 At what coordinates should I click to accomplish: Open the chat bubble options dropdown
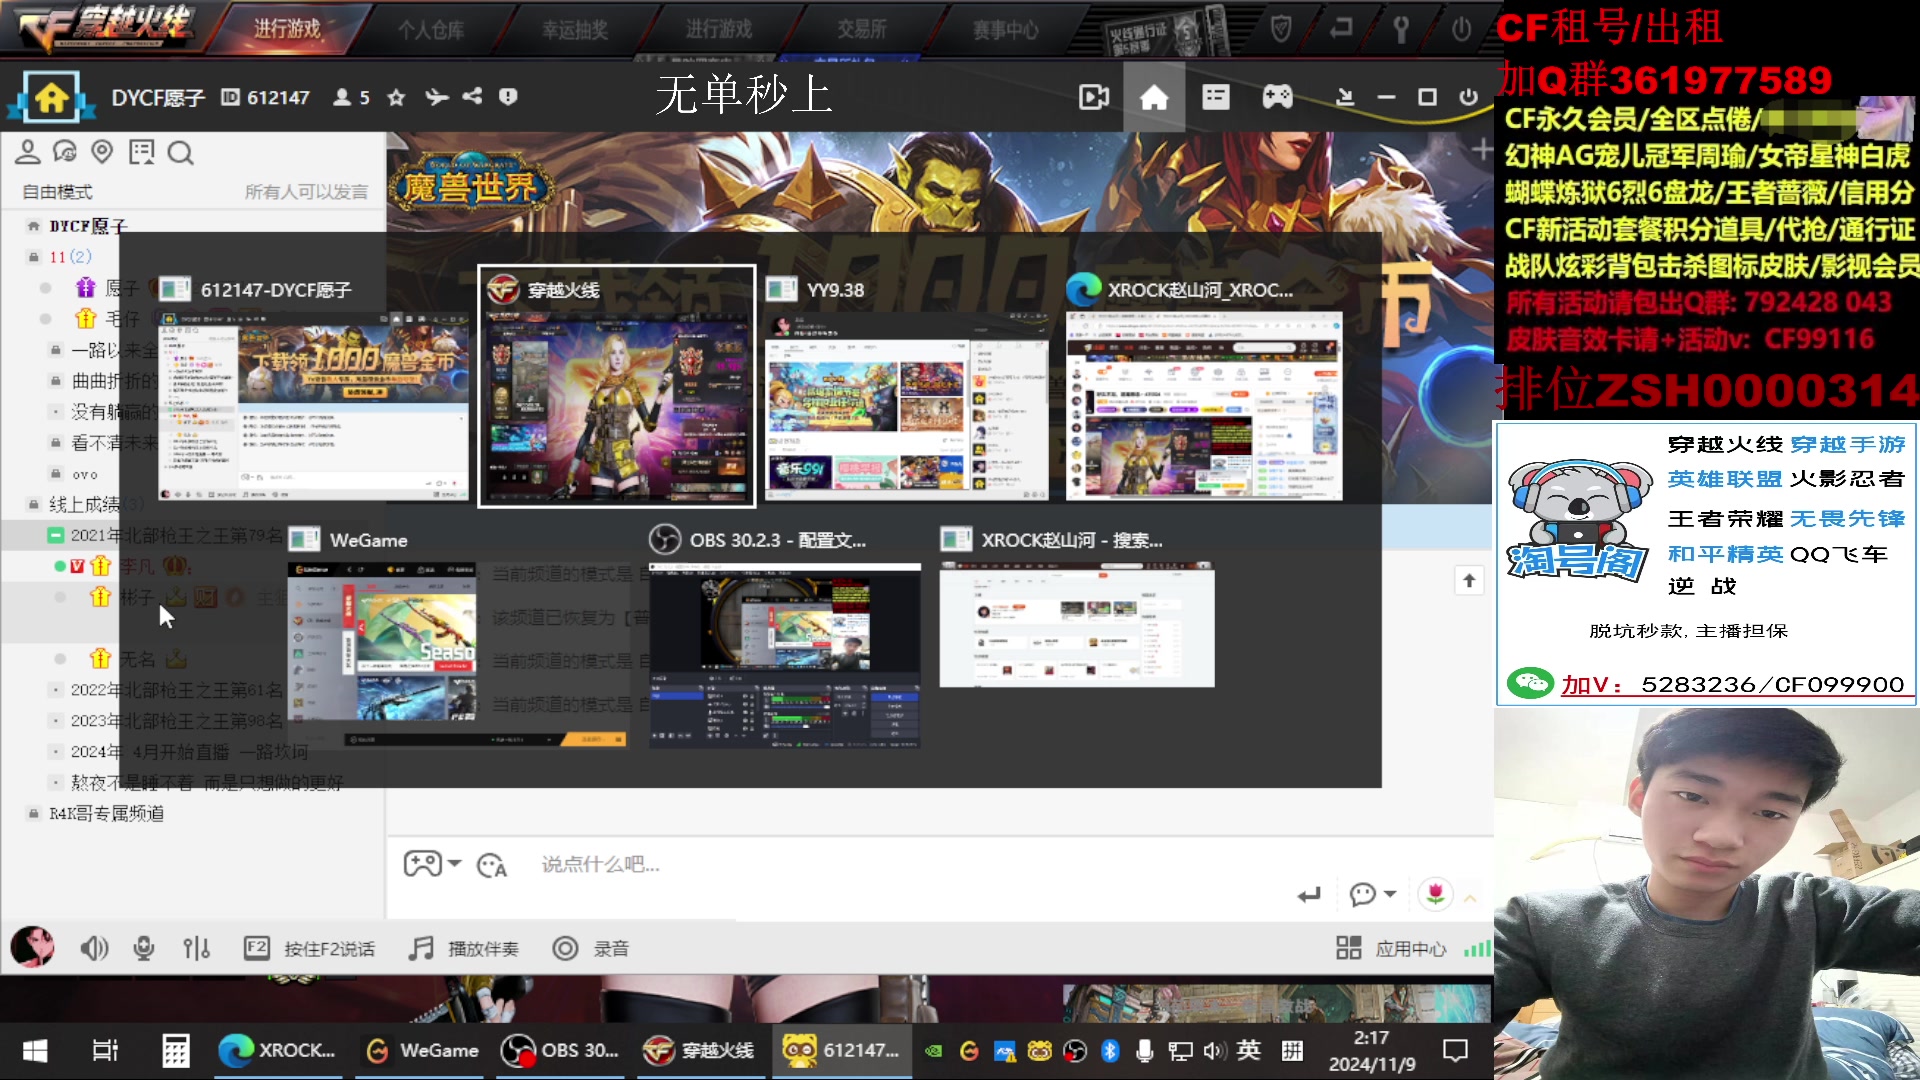coord(1390,894)
